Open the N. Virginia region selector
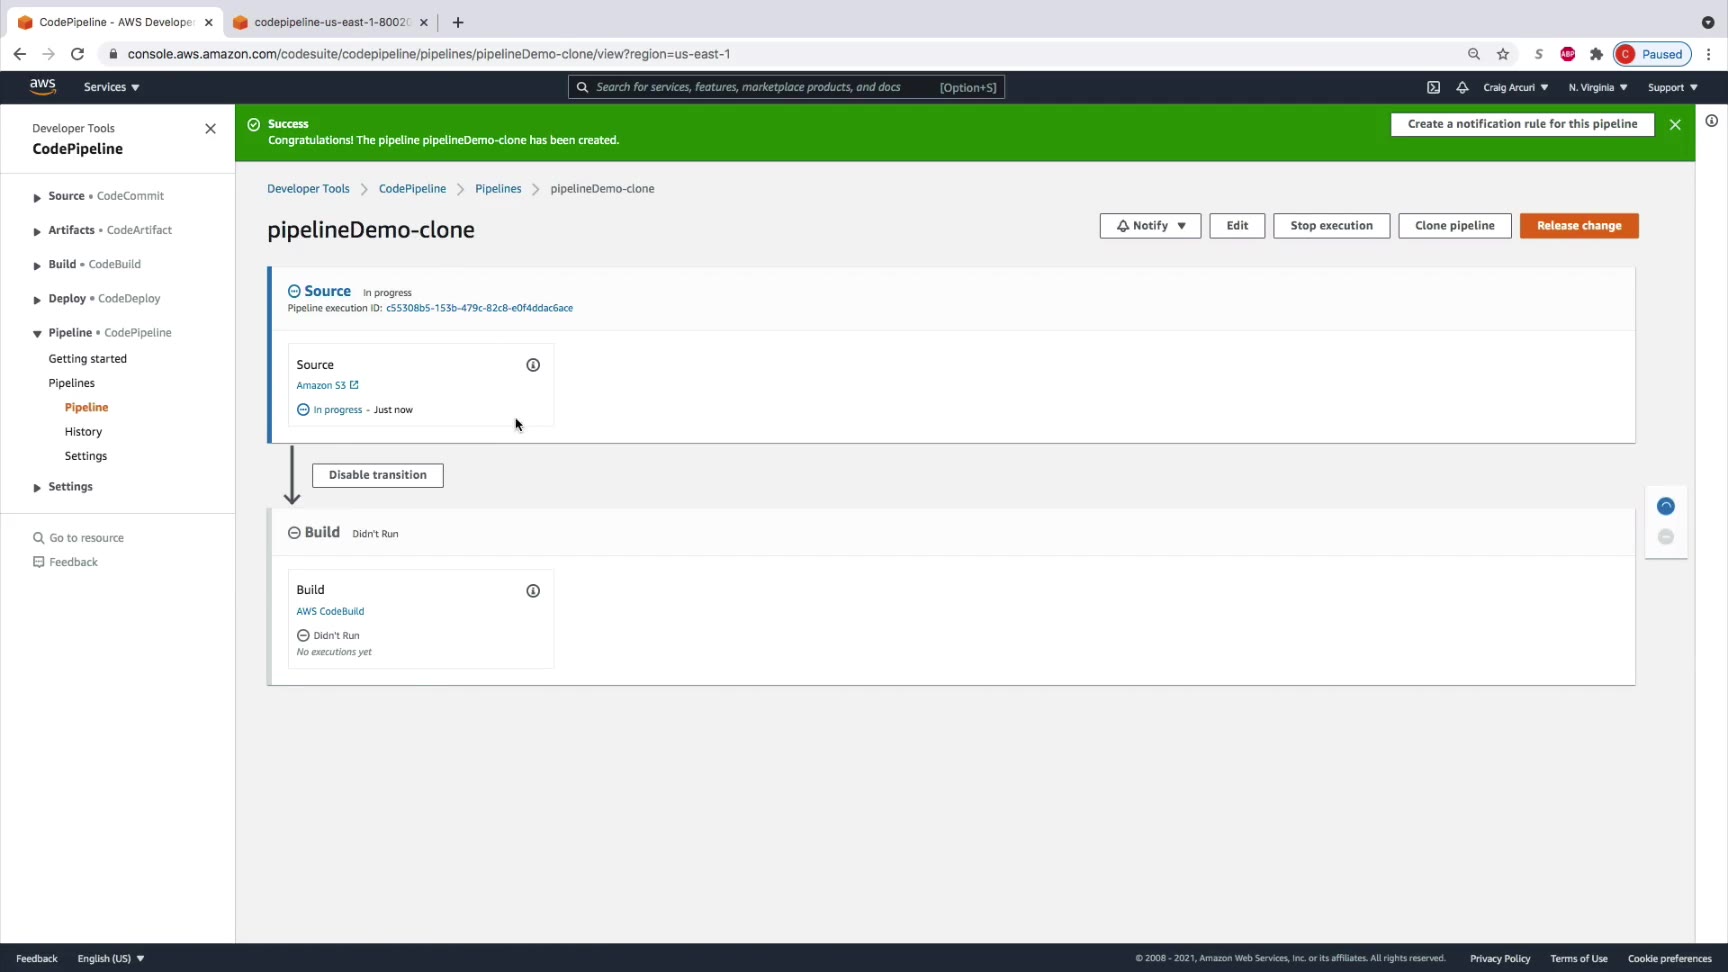The width and height of the screenshot is (1728, 972). point(1598,88)
